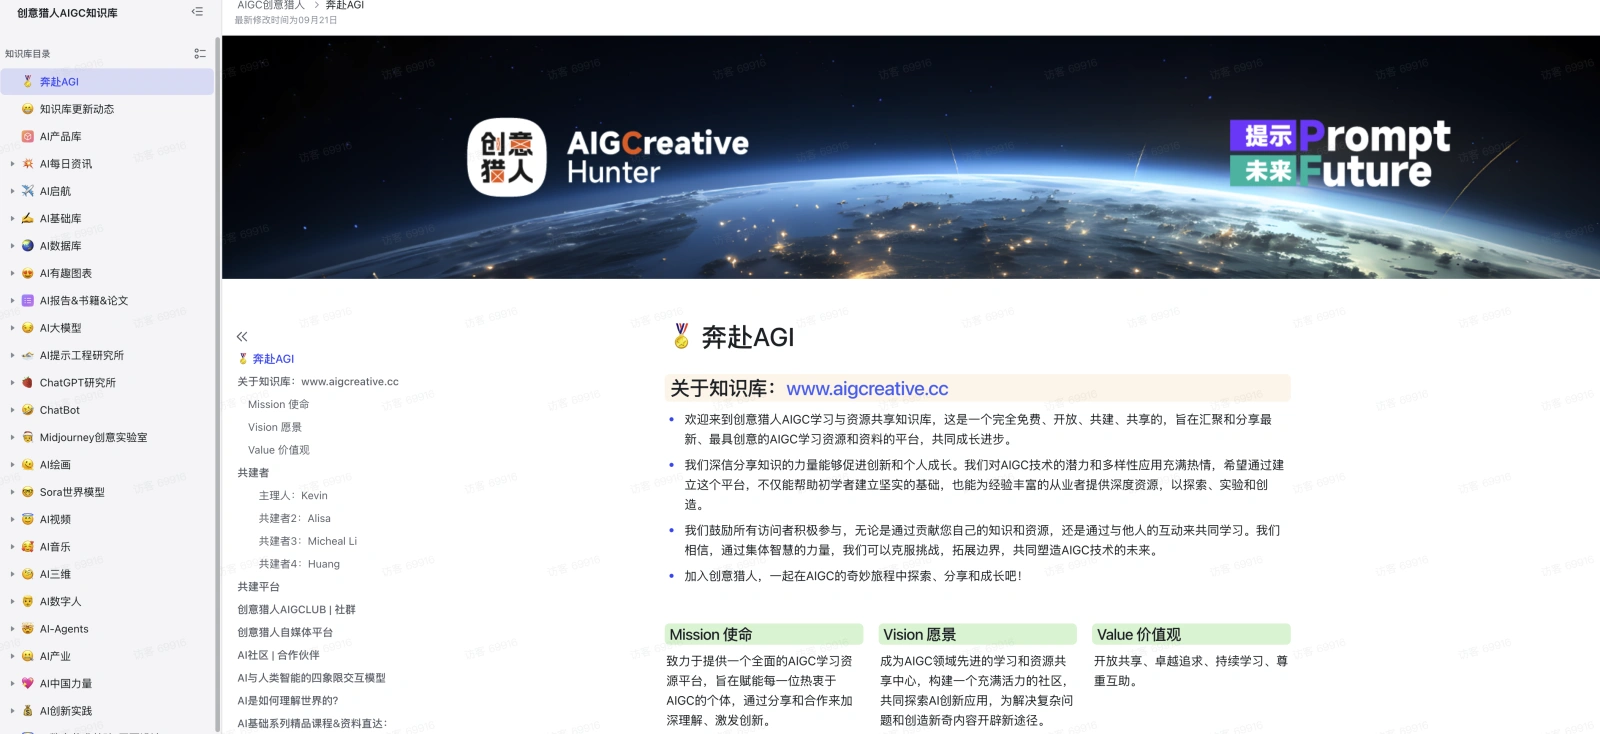Click the heart icon beside AI中国力量
Viewport: 1600px width, 734px height.
point(28,684)
